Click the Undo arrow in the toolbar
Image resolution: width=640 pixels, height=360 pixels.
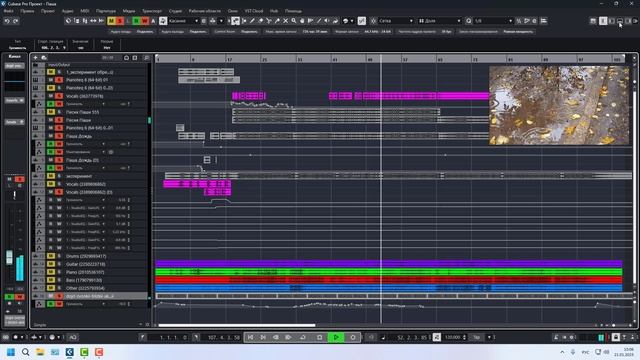pyautogui.click(x=7, y=21)
